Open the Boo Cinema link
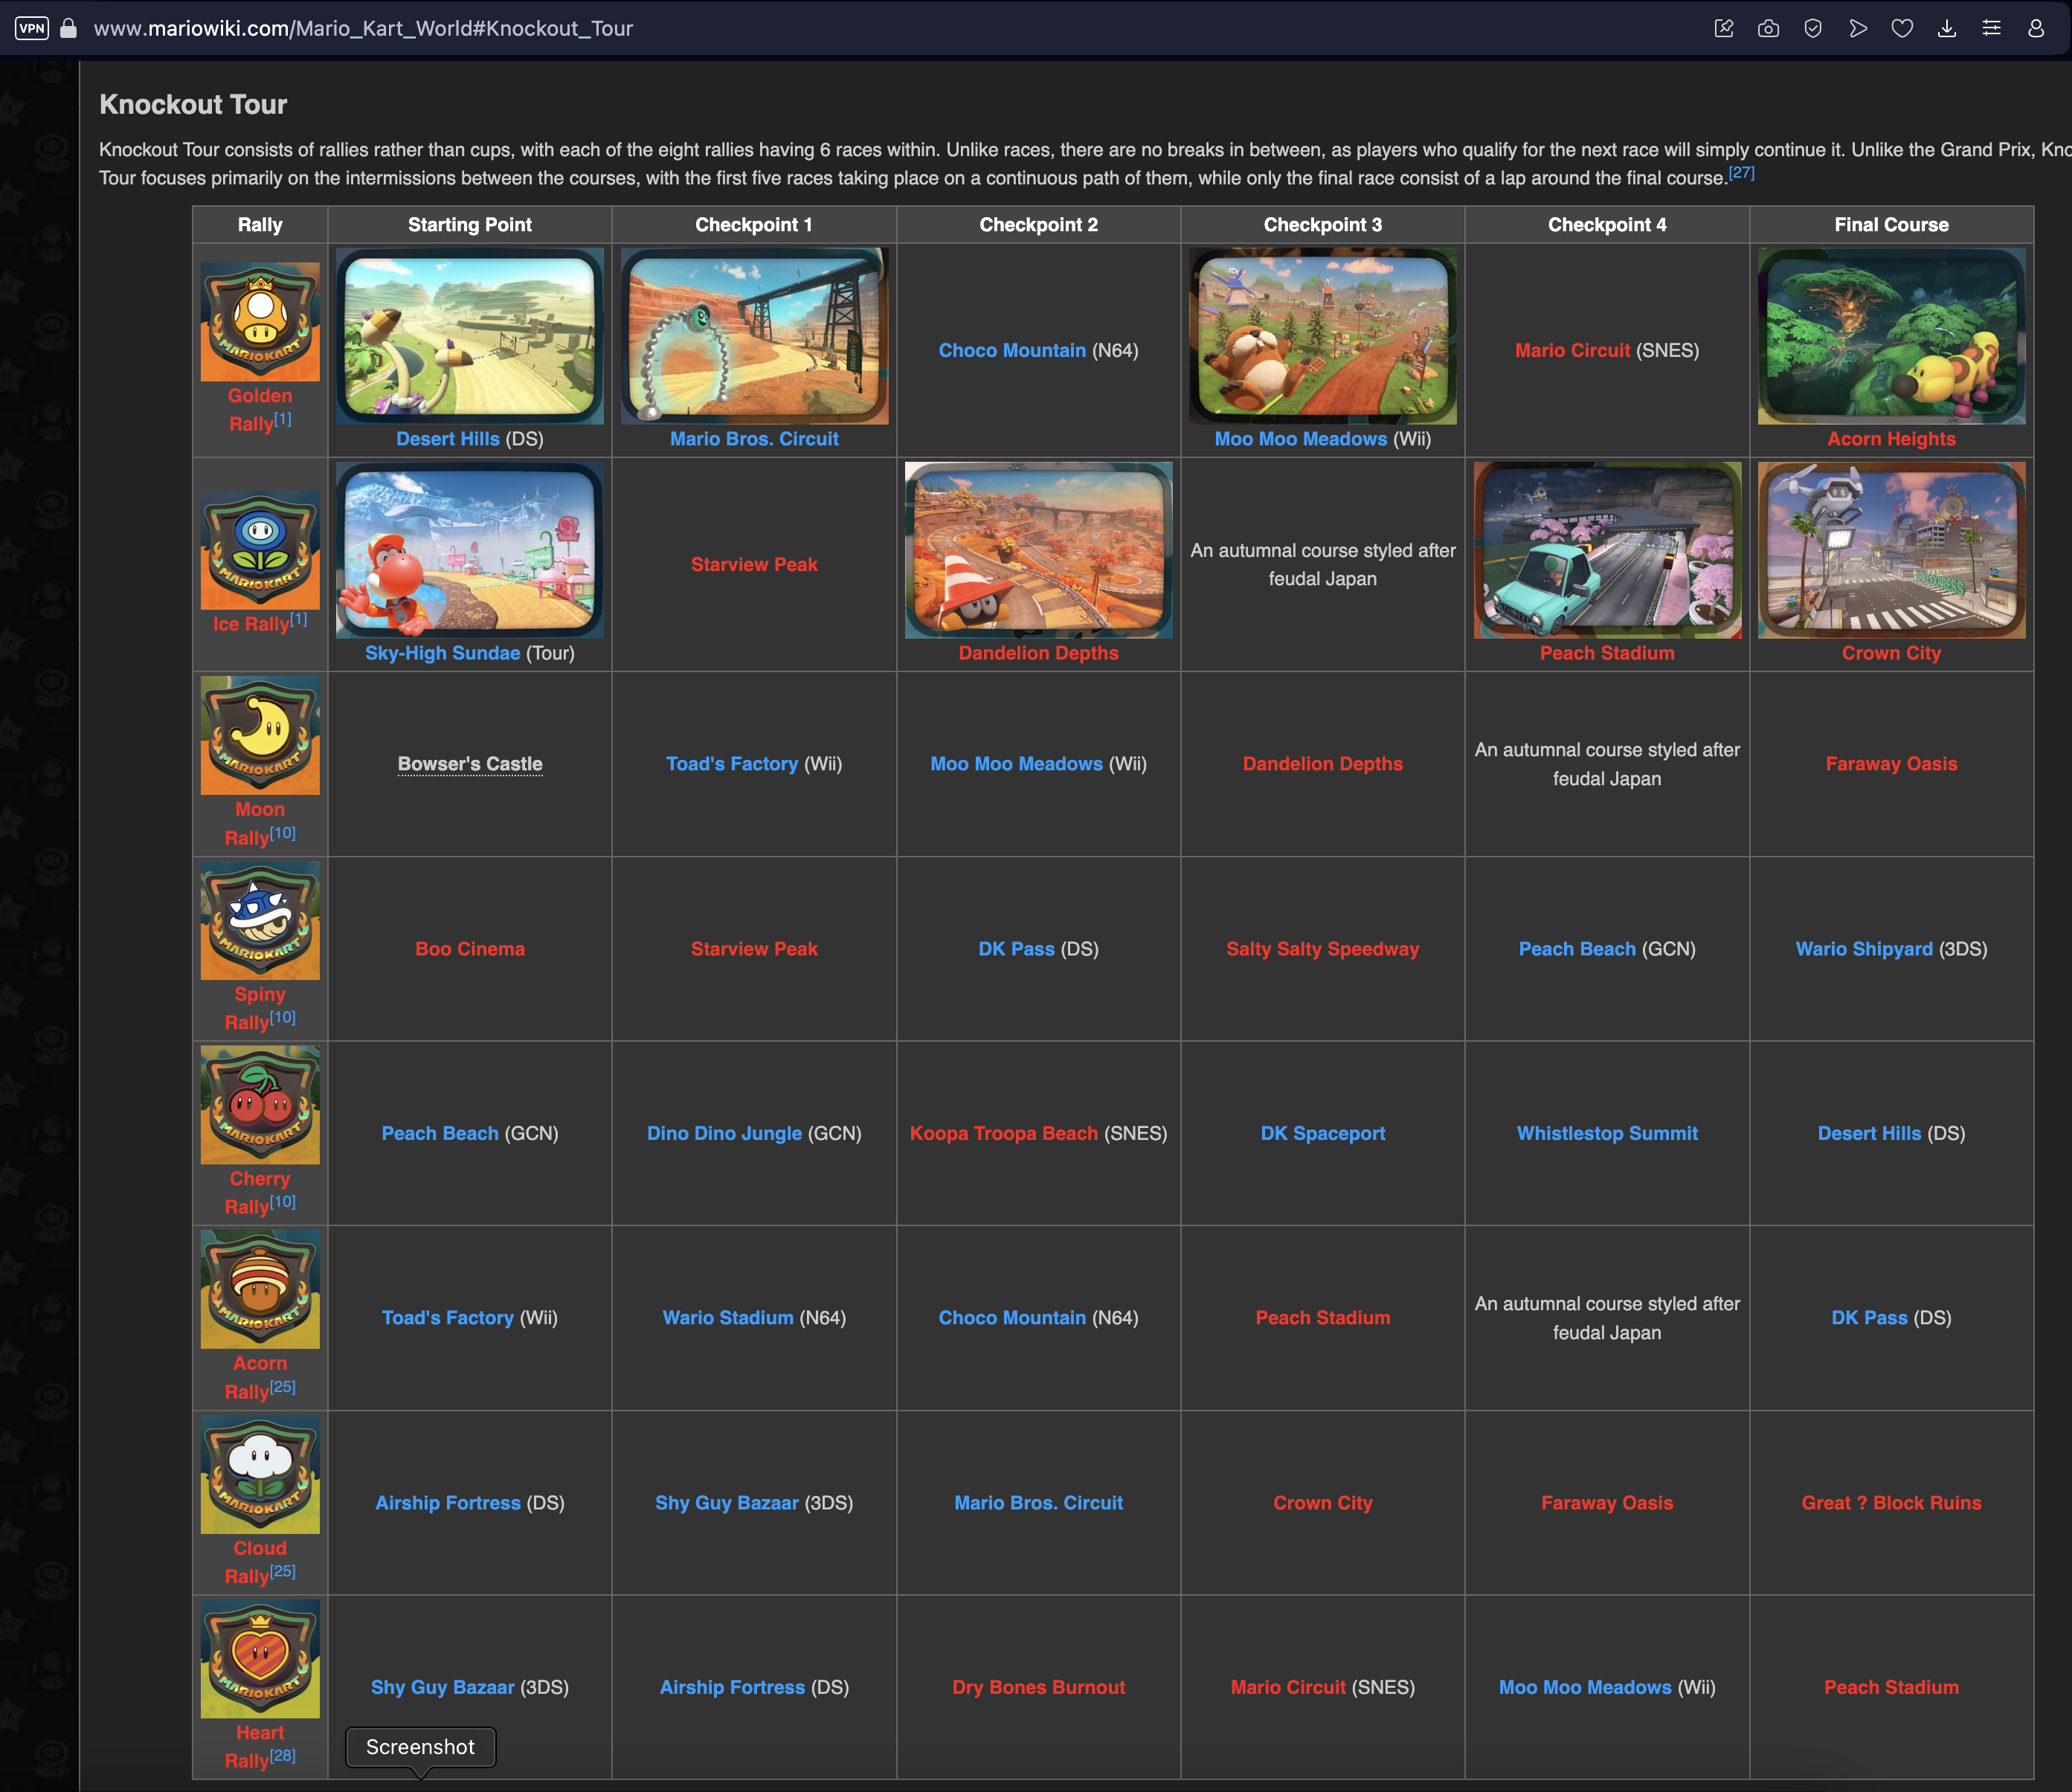 click(x=470, y=949)
